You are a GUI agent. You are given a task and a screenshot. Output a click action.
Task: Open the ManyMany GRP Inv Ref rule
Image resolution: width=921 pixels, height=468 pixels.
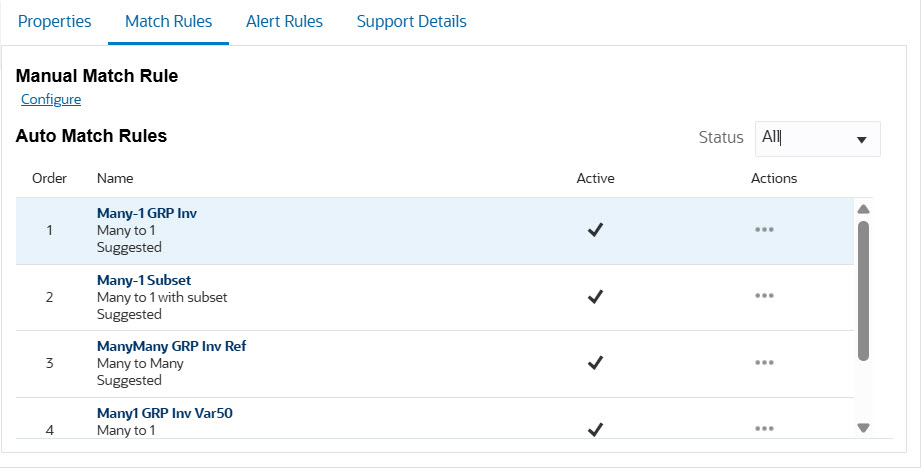pos(171,346)
